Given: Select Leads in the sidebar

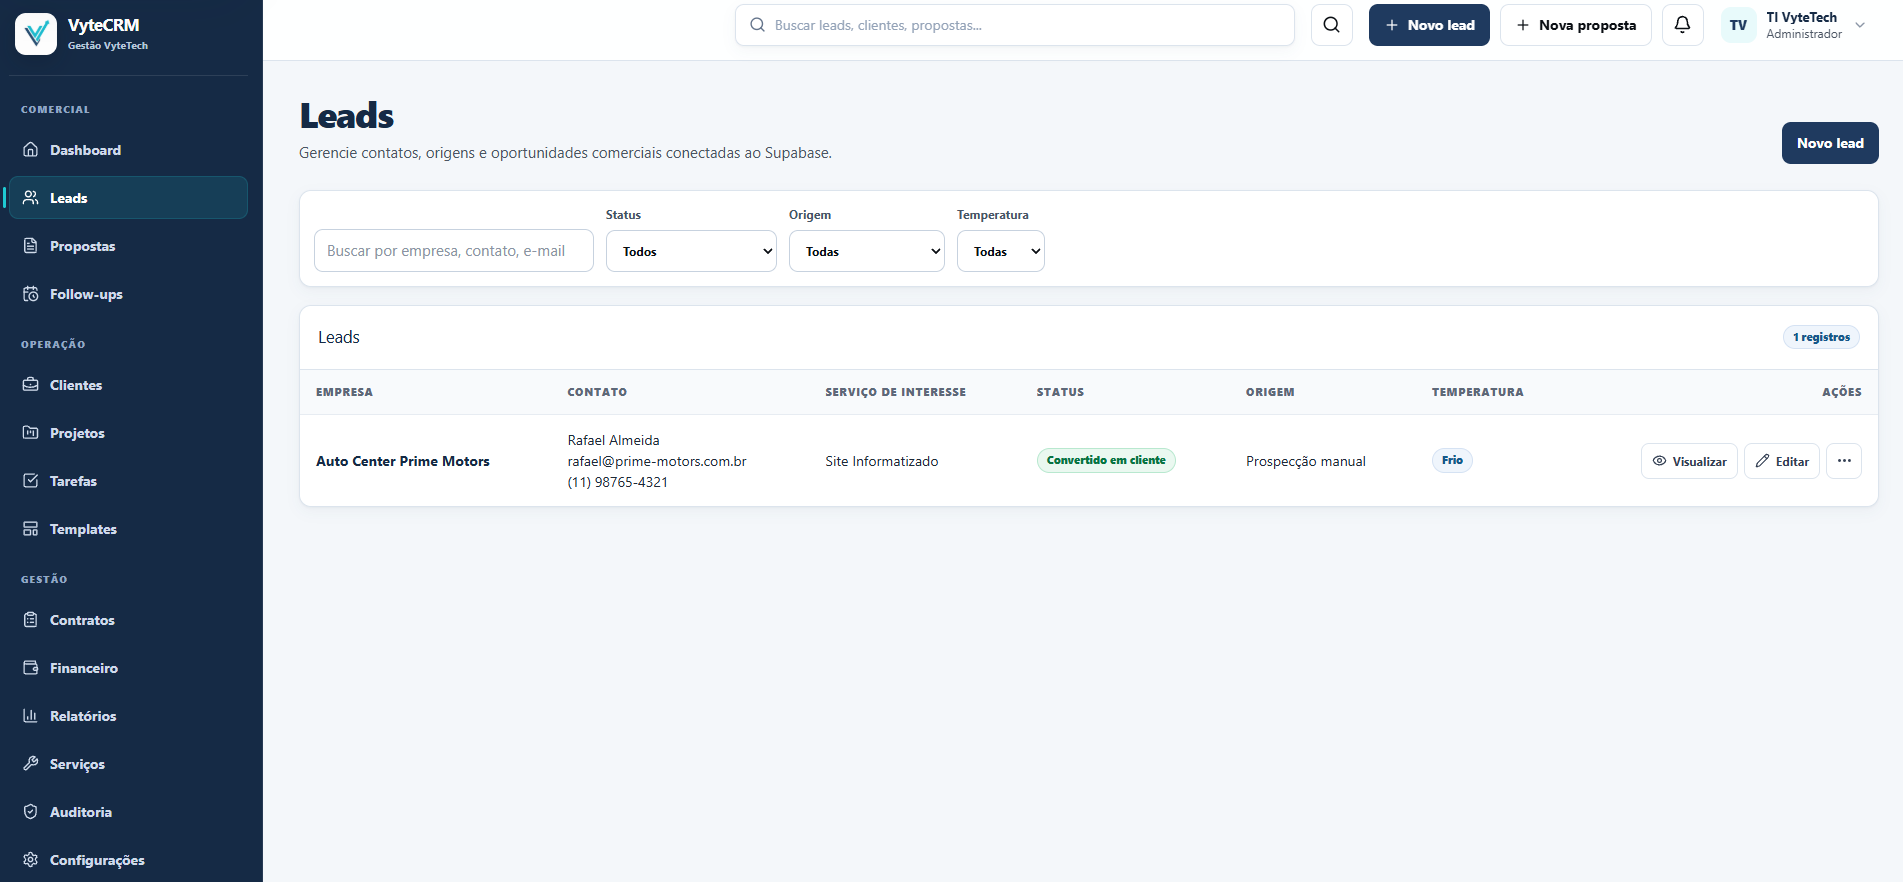Looking at the screenshot, I should tap(128, 198).
